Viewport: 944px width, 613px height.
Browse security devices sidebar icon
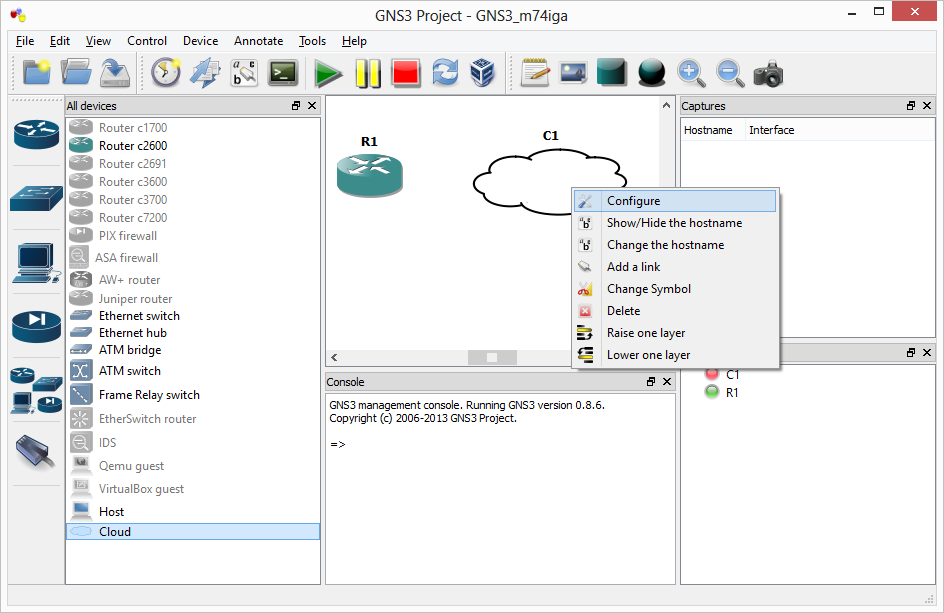[36, 326]
